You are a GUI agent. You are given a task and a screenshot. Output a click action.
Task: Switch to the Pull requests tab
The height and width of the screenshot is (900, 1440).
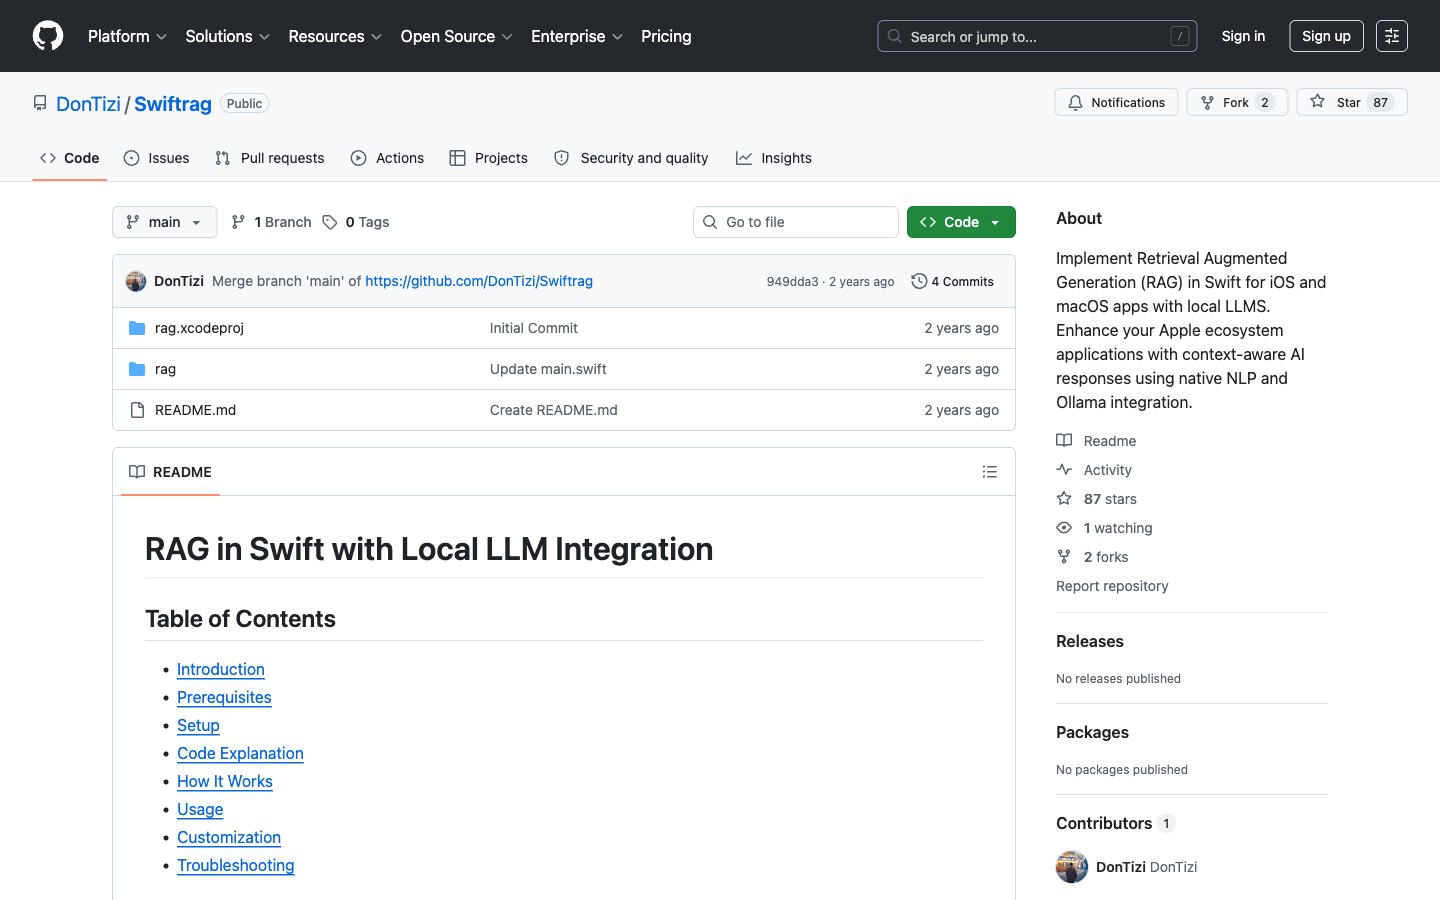pos(270,158)
